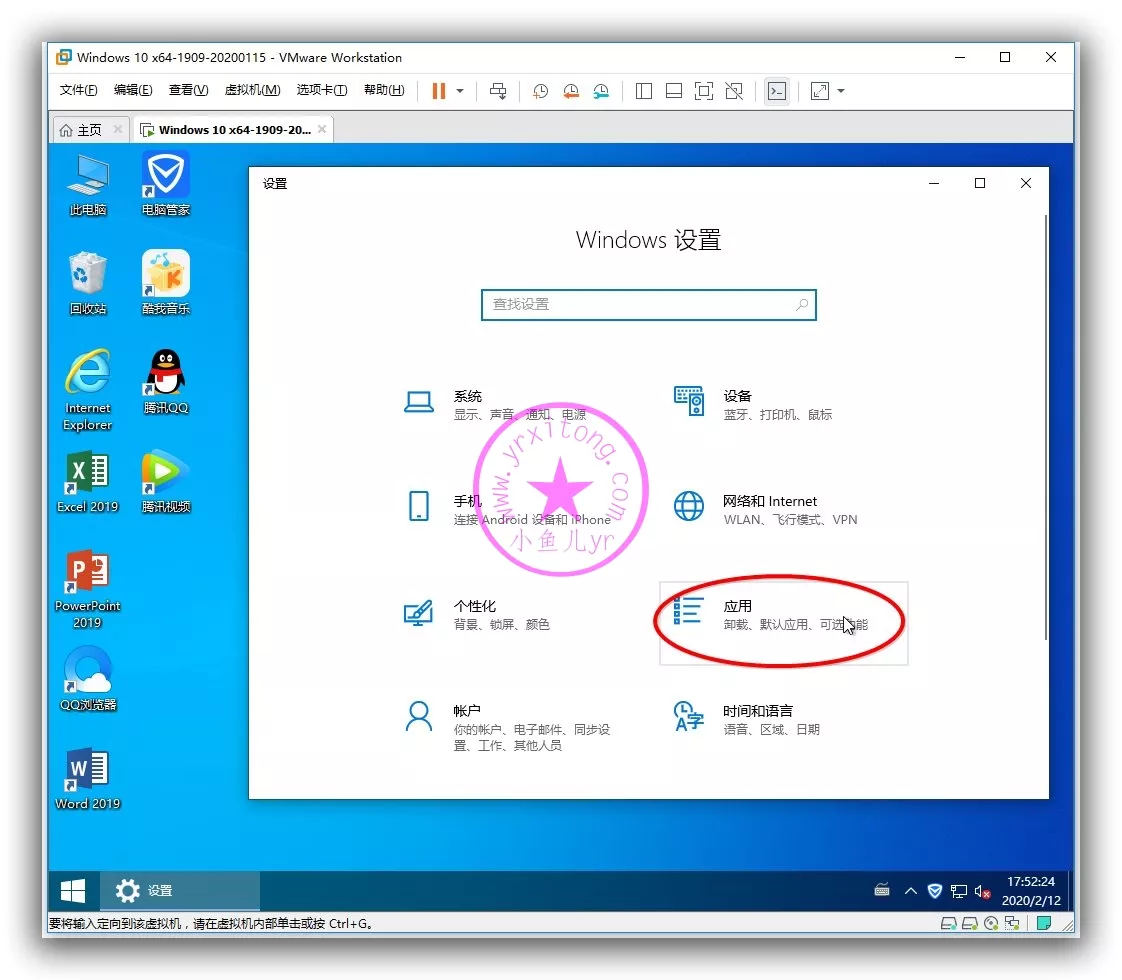The height and width of the screenshot is (980, 1122).
Task: Toggle unity mode icon in toolbar
Action: (x=734, y=91)
